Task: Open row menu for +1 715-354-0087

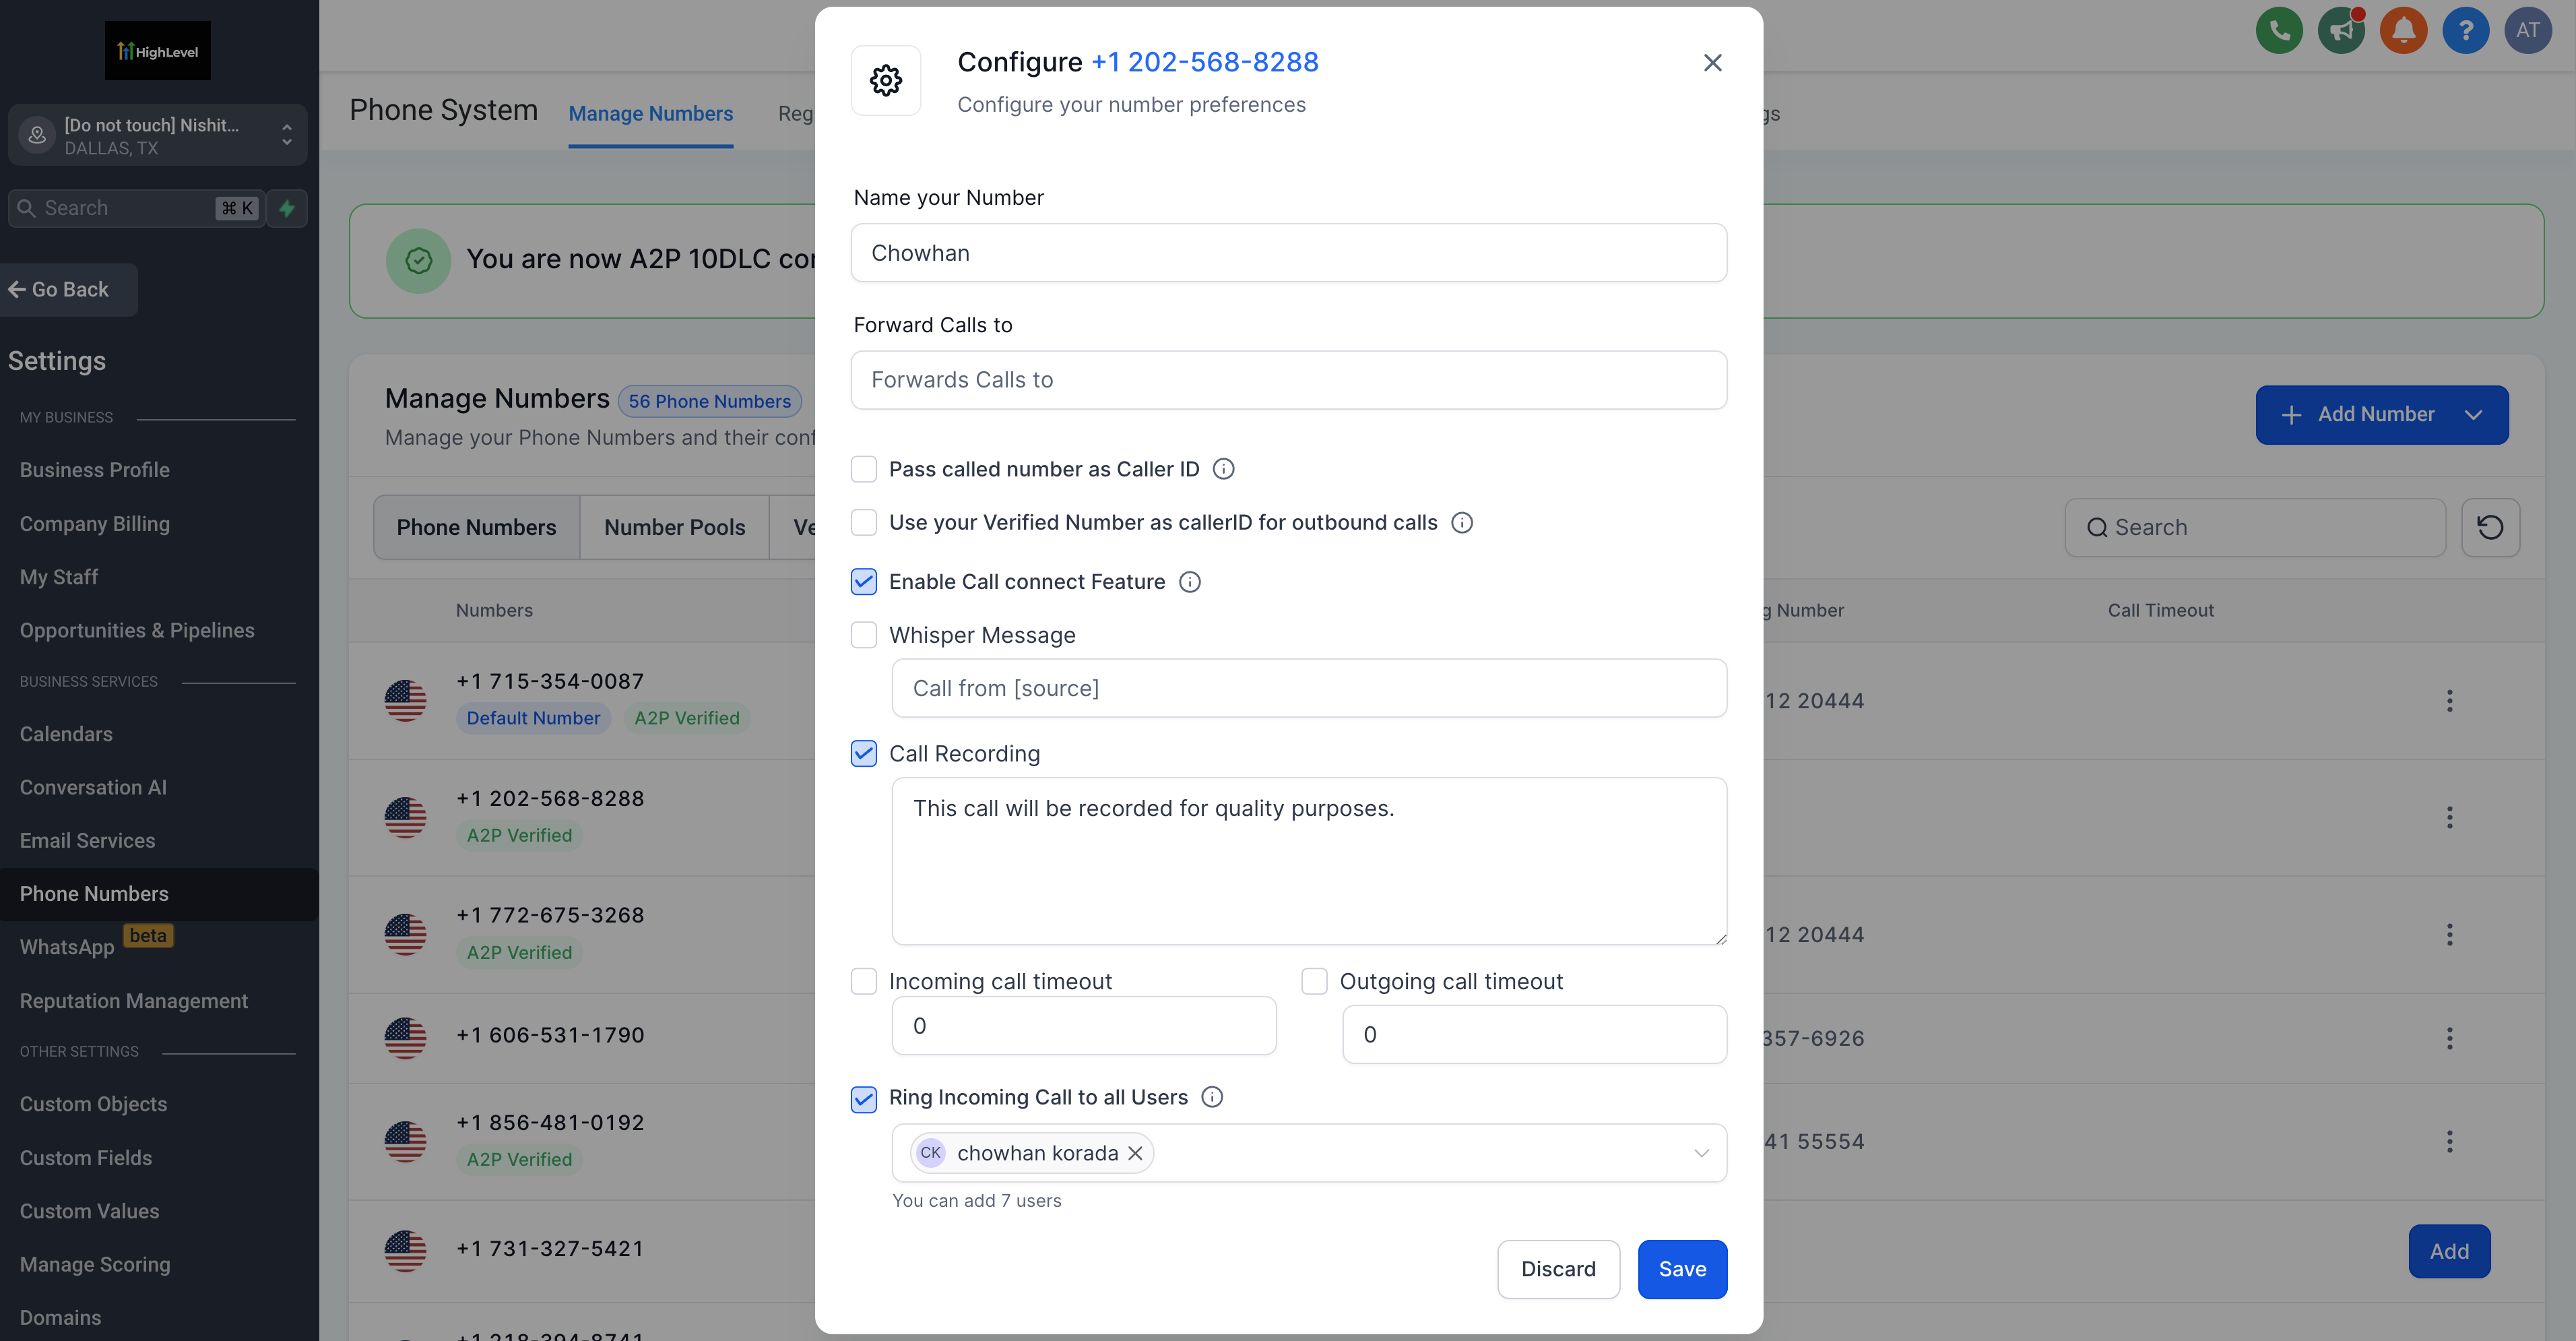Action: coord(2449,701)
